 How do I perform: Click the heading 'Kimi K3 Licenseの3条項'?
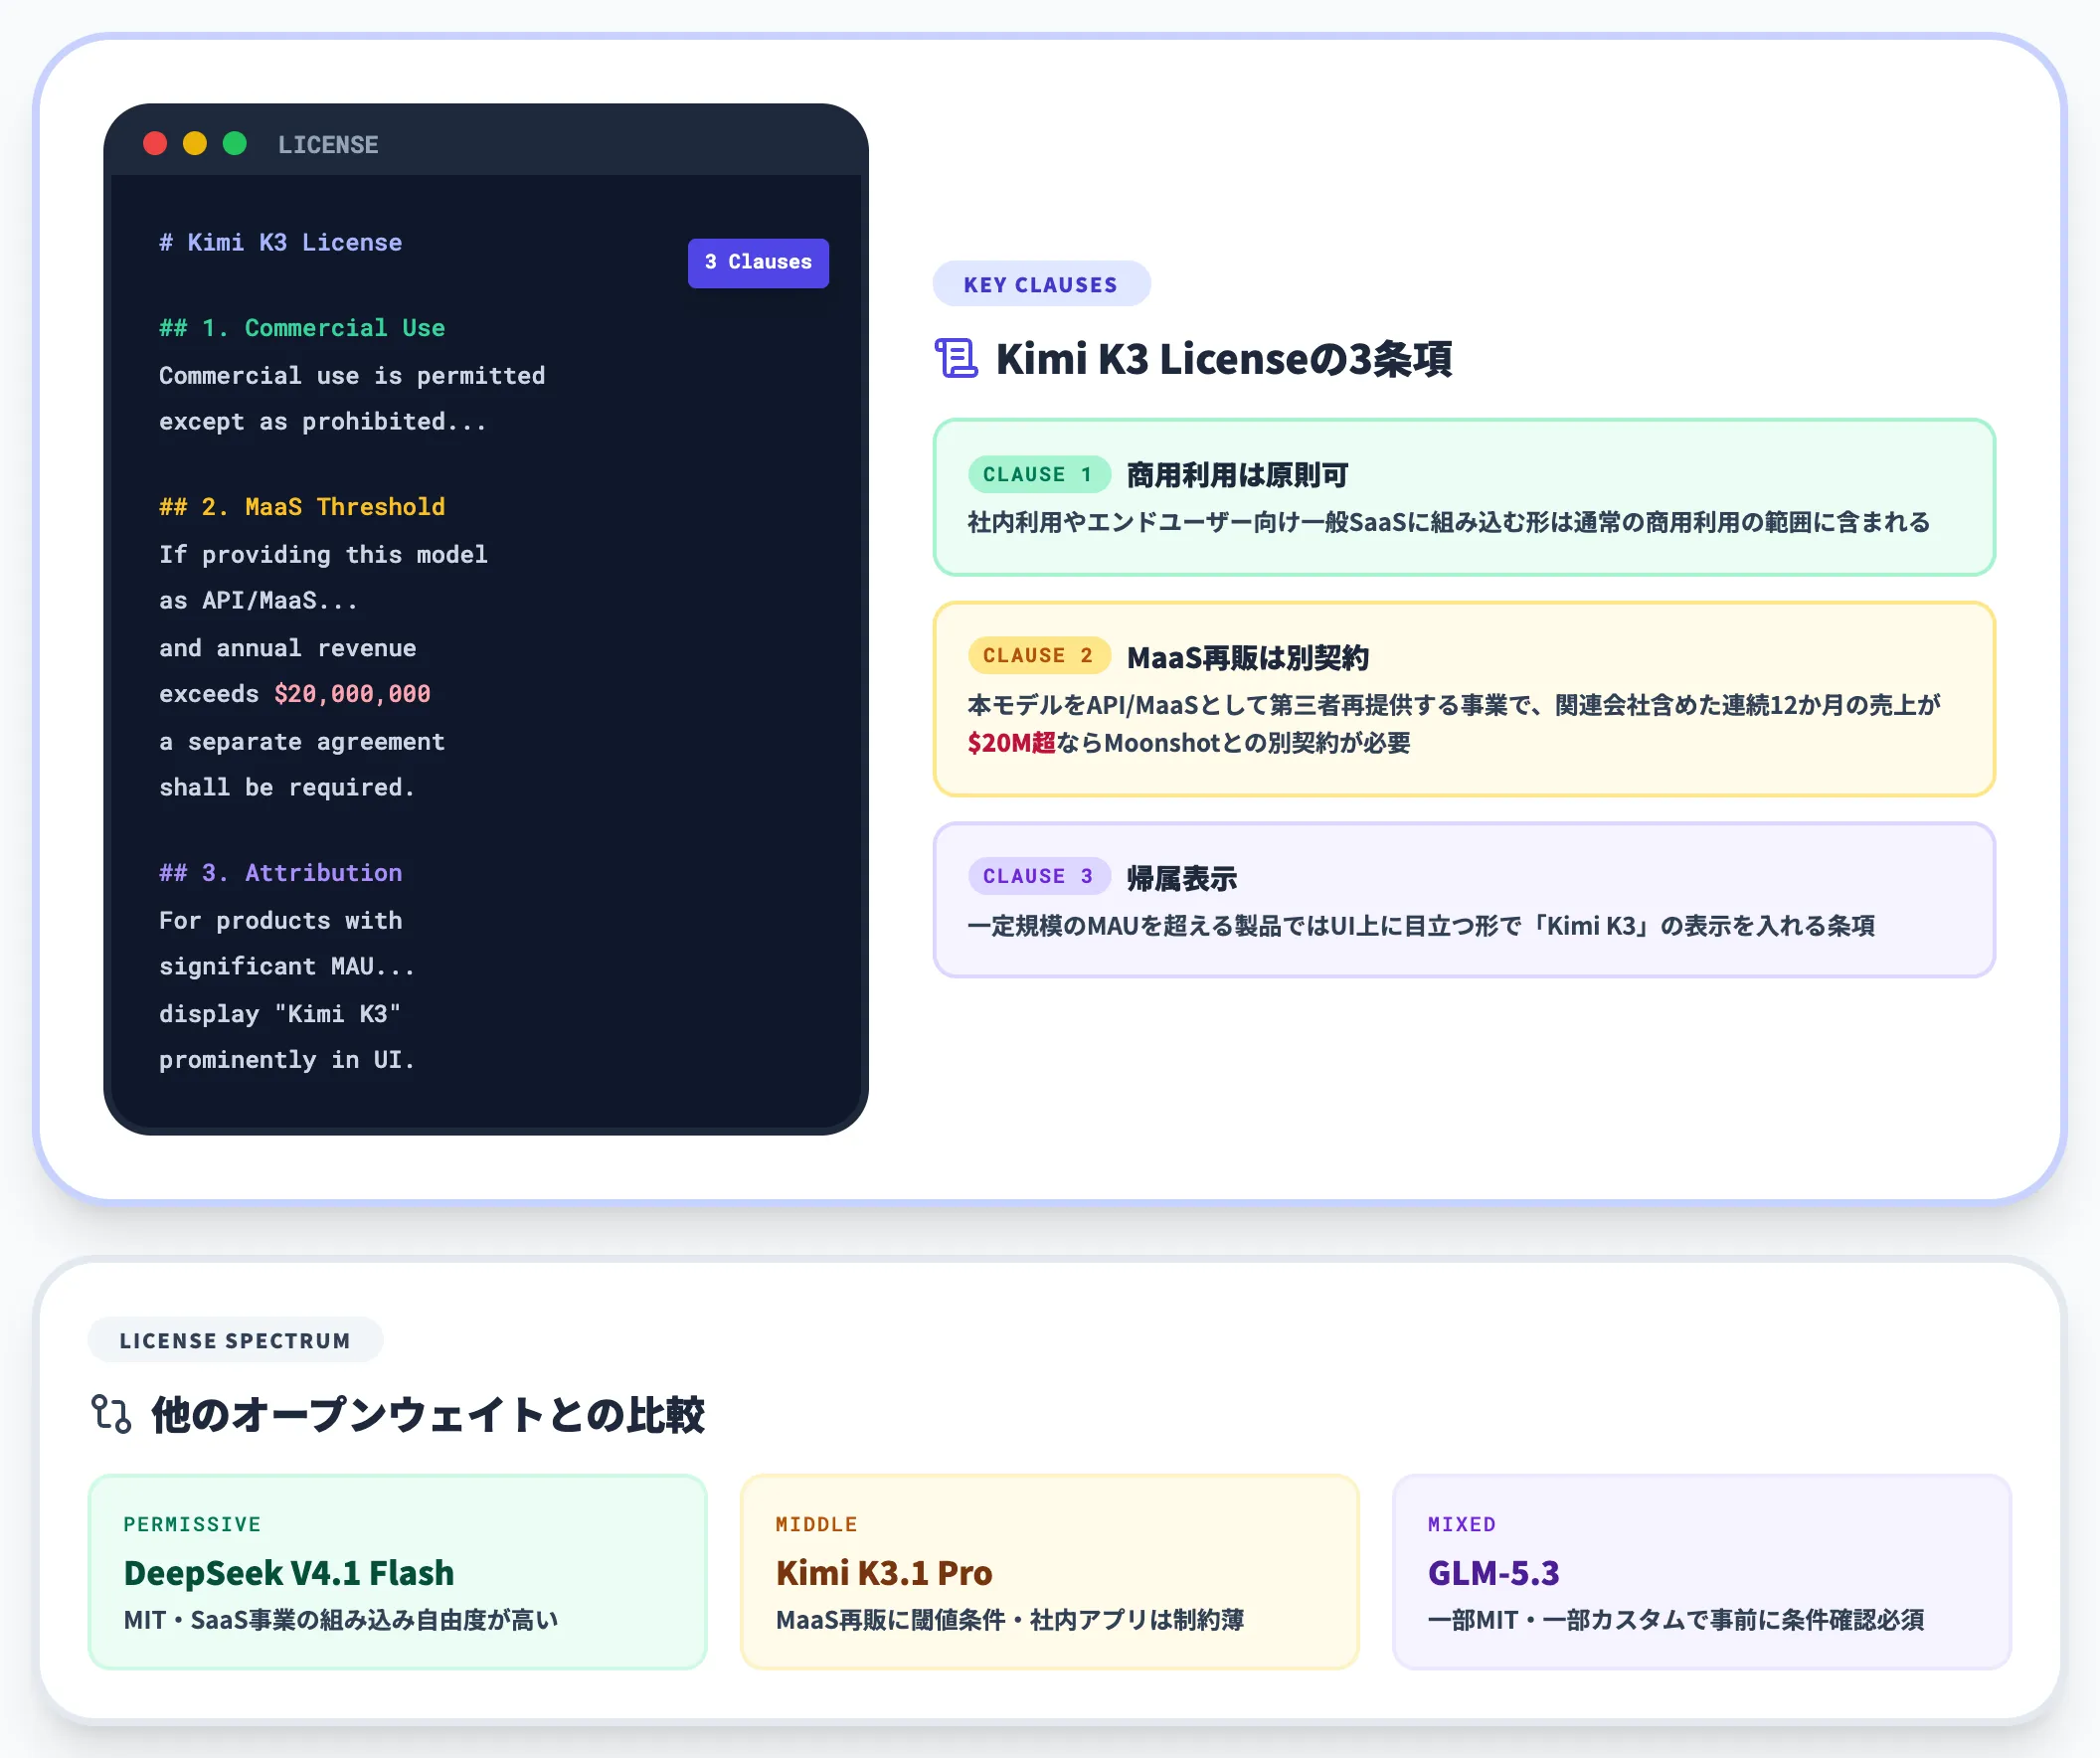(x=1224, y=358)
